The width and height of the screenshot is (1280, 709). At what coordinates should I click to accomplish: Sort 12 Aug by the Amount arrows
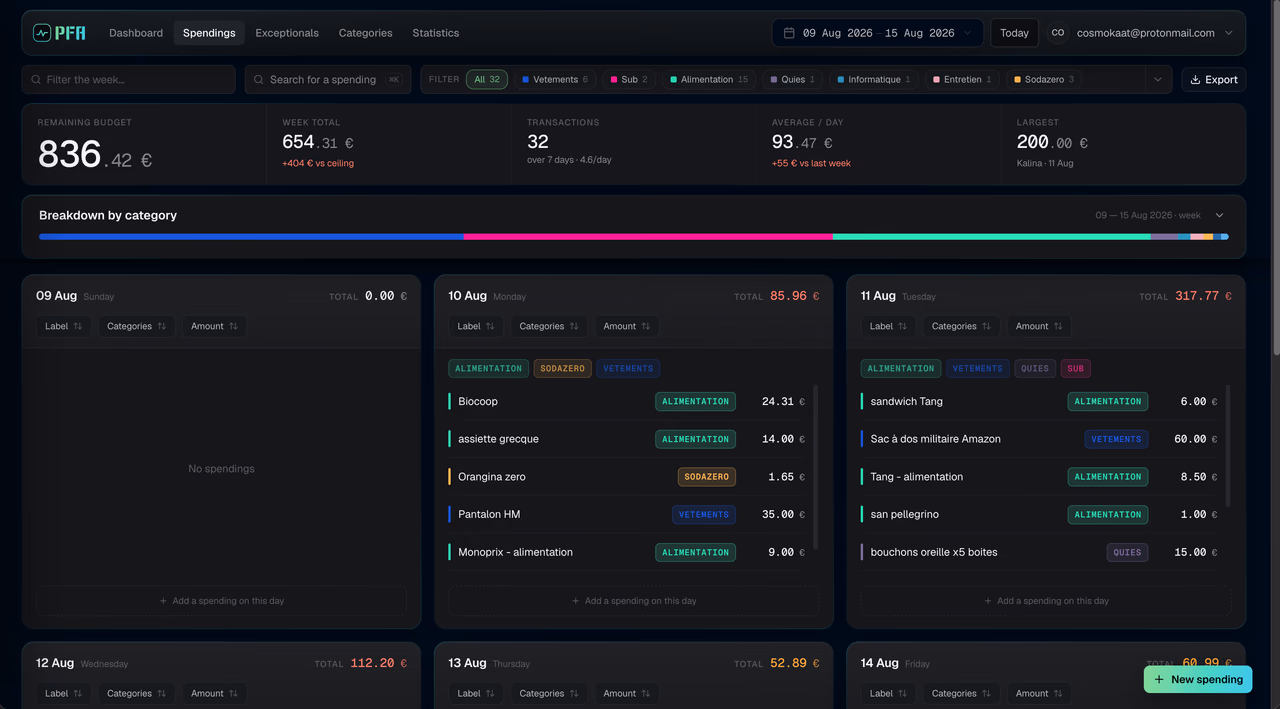[233, 693]
